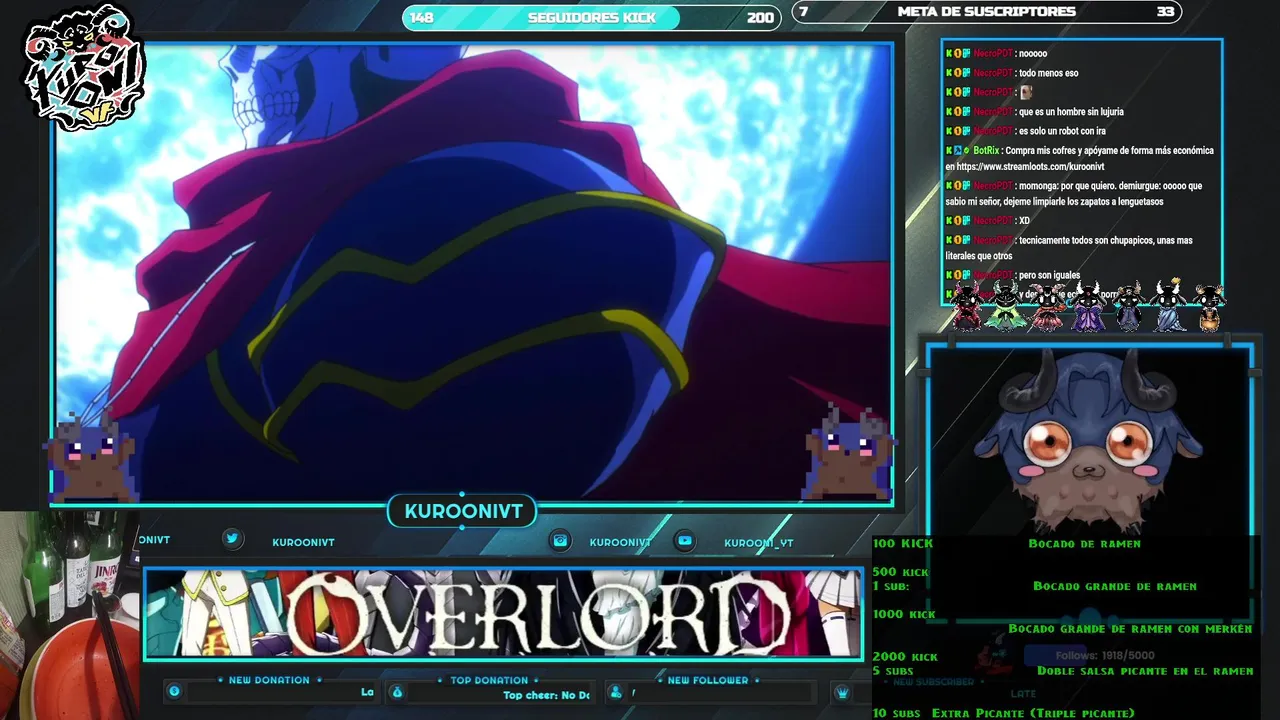
Task: Click the pixel goat mascot at the video's bottom-right
Action: (848, 454)
